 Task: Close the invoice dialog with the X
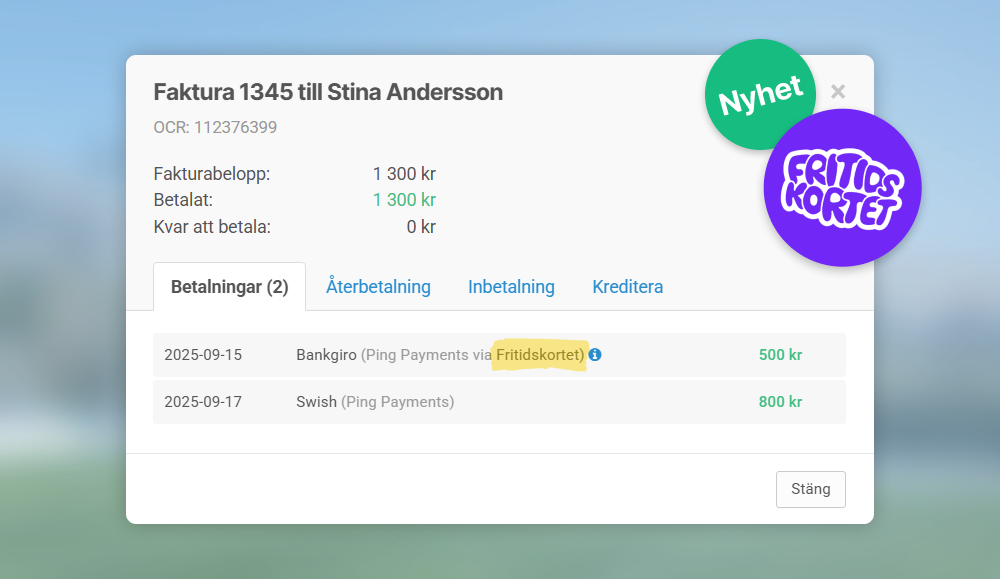[838, 92]
